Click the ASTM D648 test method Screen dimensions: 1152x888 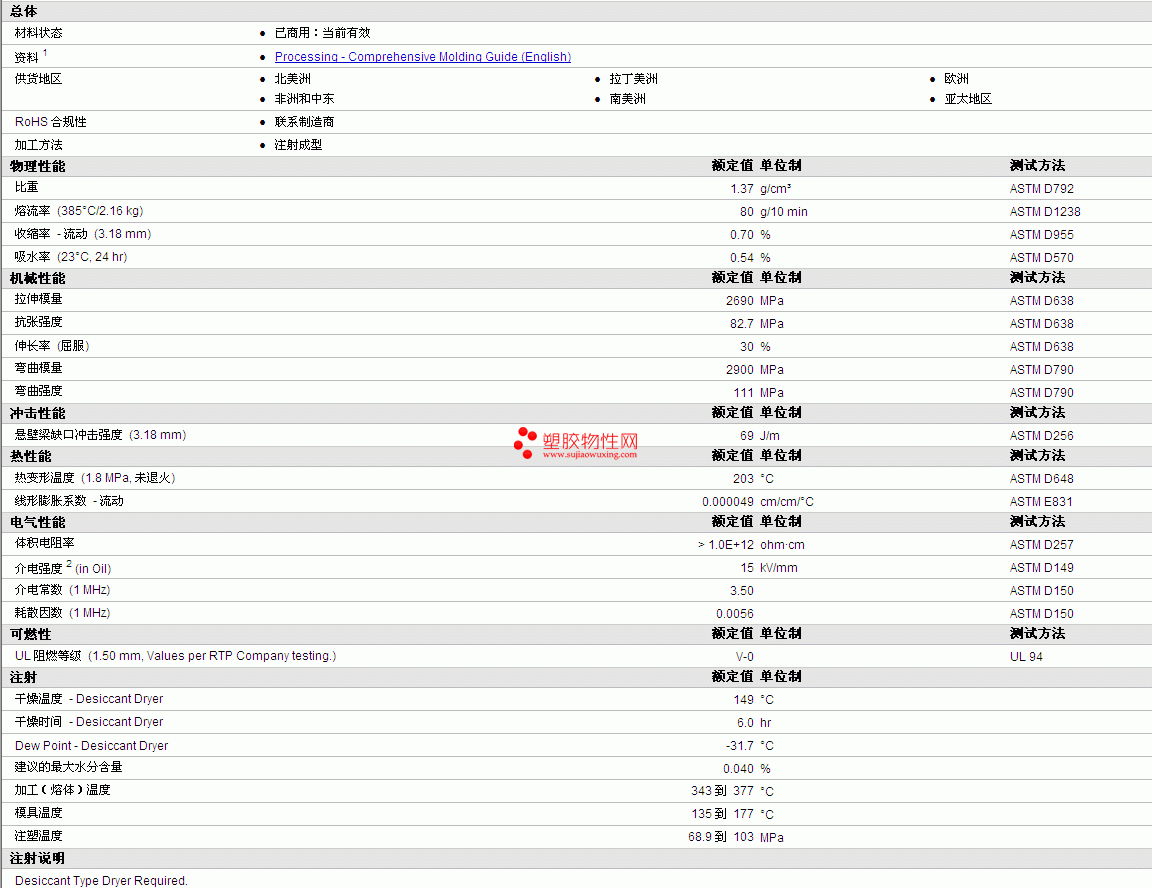click(x=1041, y=479)
